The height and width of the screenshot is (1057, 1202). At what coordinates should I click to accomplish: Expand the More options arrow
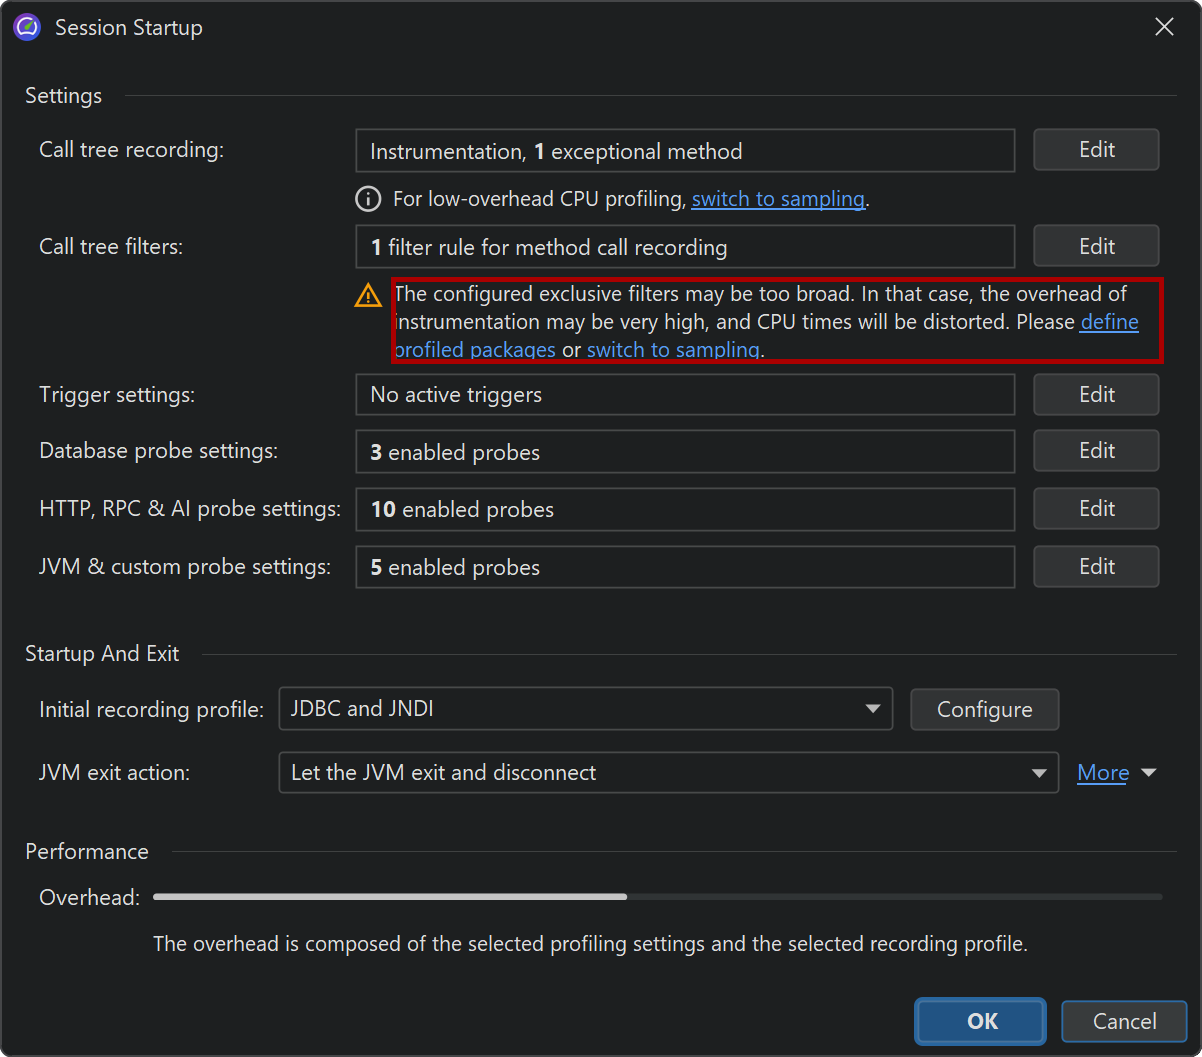point(1148,773)
